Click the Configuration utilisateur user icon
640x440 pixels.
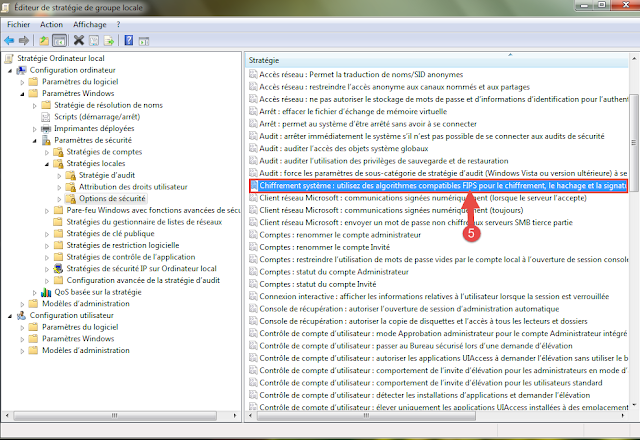(x=21, y=316)
